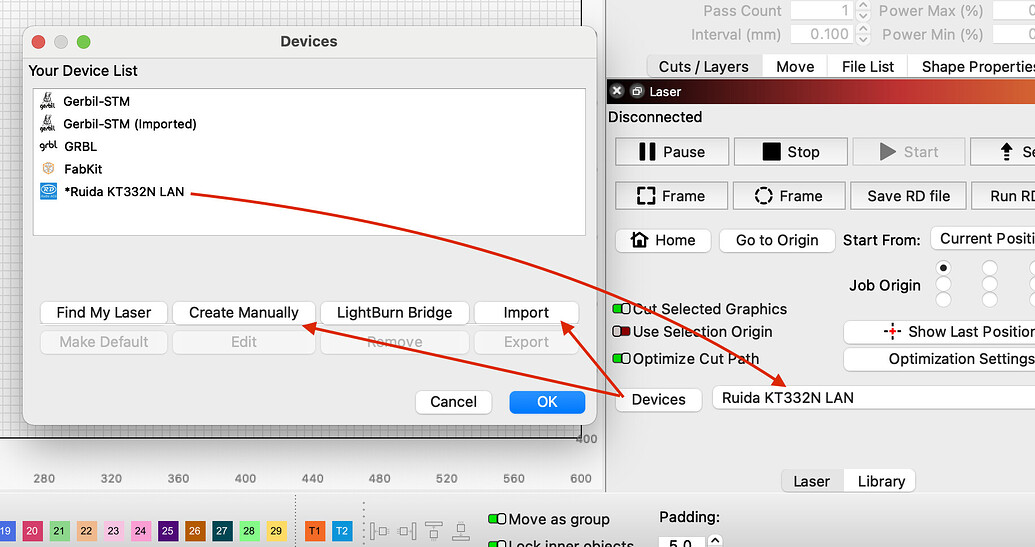Select the center Job Origin radio
This screenshot has height=547, width=1035.
tap(989, 284)
